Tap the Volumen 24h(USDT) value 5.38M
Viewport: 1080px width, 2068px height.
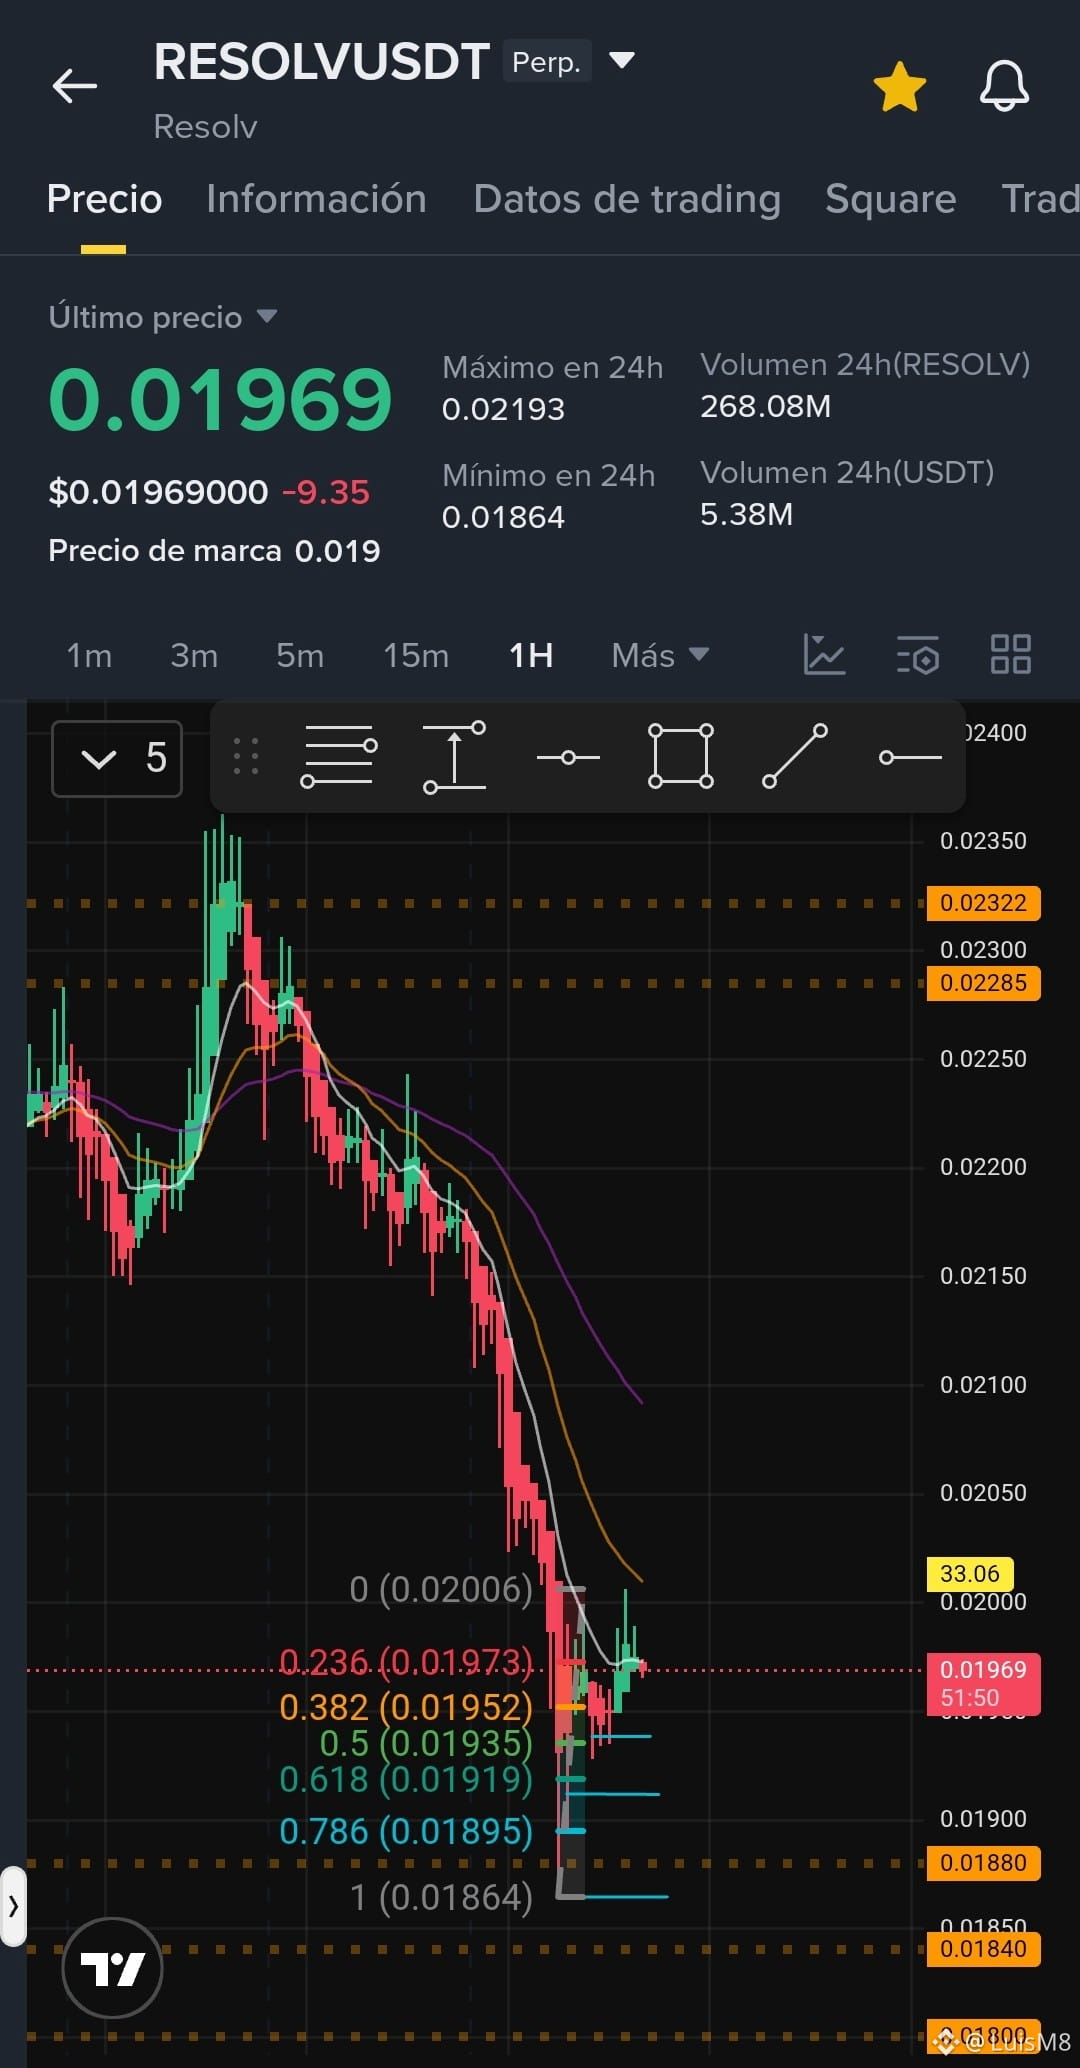click(x=746, y=515)
